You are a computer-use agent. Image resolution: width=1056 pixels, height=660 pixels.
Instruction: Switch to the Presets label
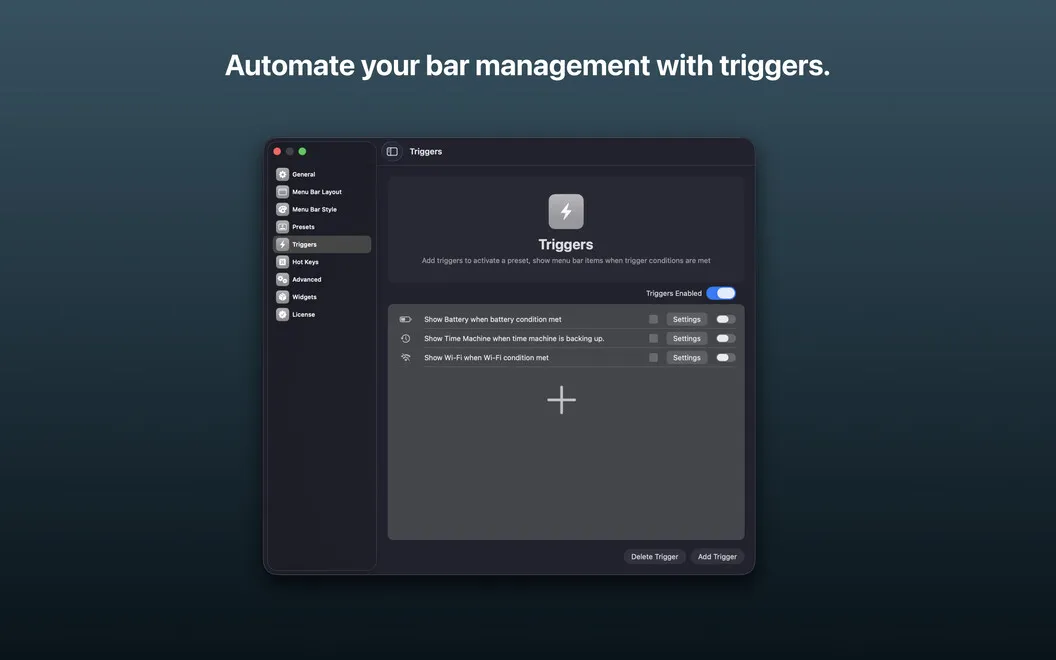click(x=303, y=227)
